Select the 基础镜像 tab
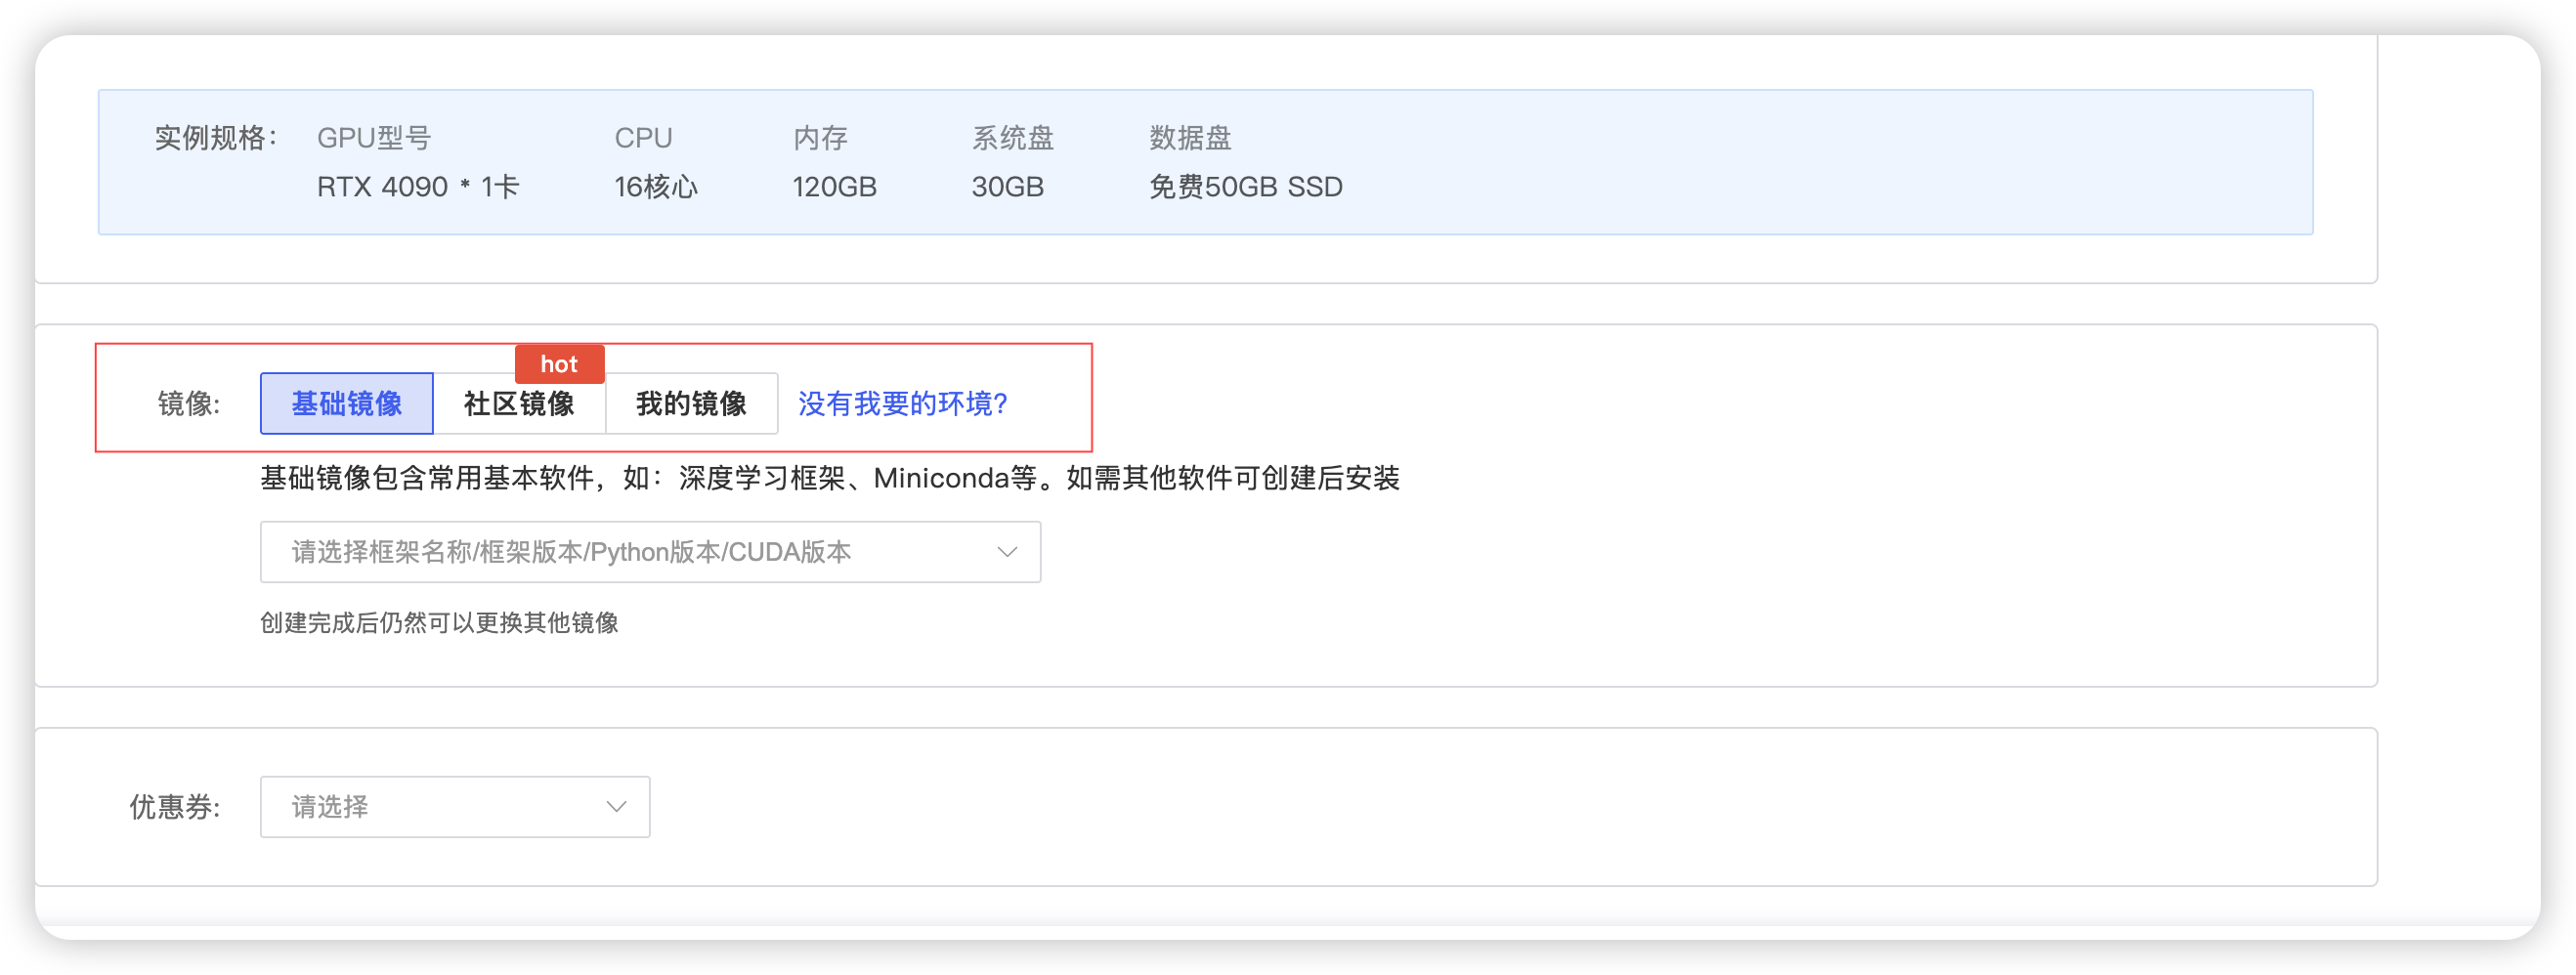2576x975 pixels. pyautogui.click(x=346, y=403)
